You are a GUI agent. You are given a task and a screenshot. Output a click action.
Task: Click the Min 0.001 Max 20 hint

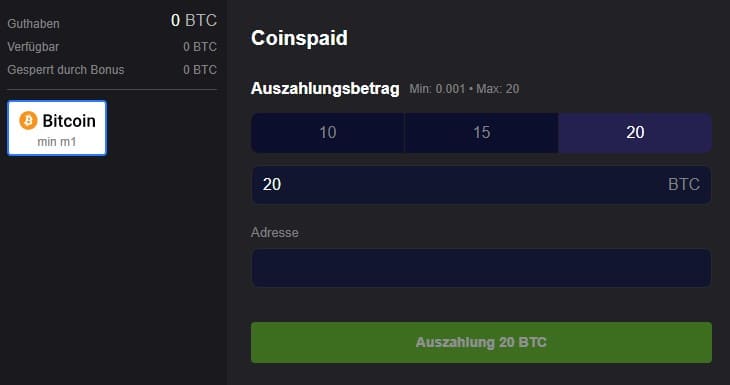tap(464, 89)
